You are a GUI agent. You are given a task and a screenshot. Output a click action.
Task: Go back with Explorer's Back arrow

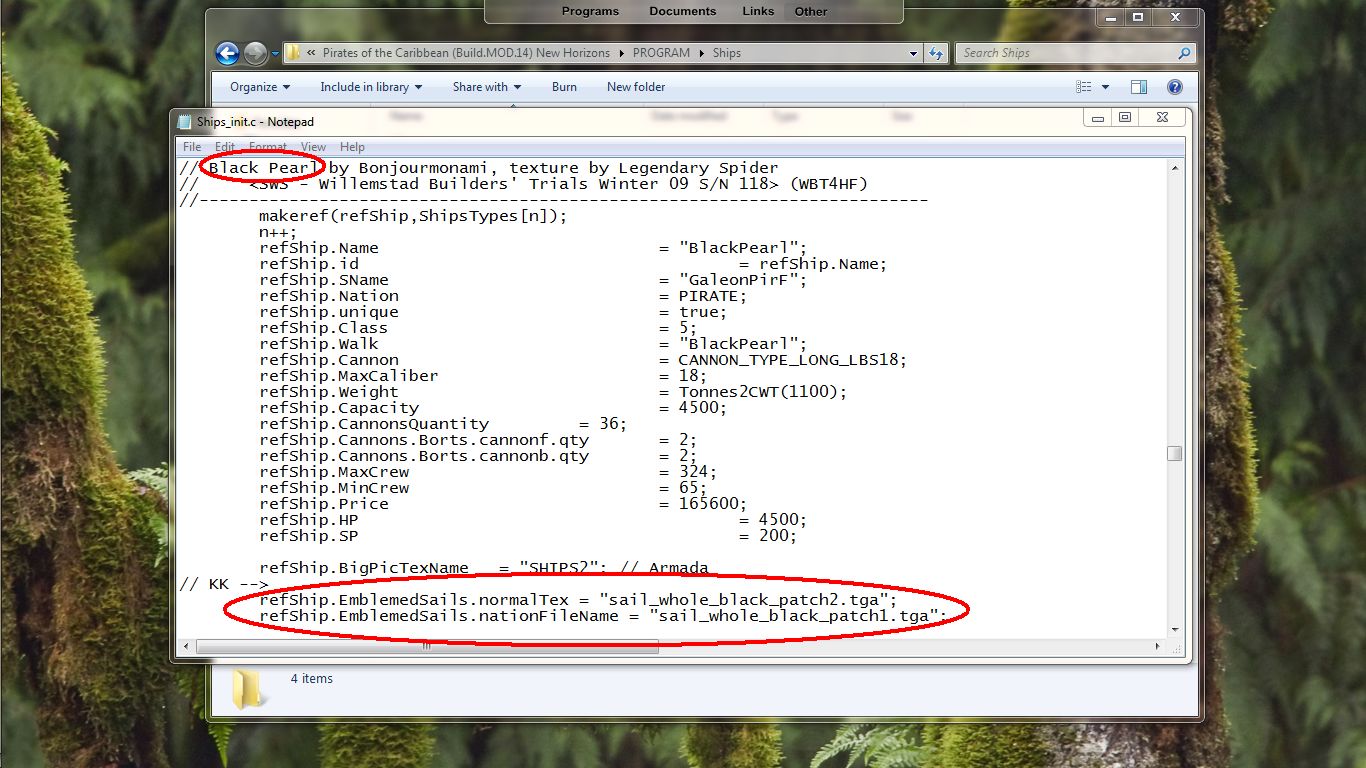[x=228, y=53]
